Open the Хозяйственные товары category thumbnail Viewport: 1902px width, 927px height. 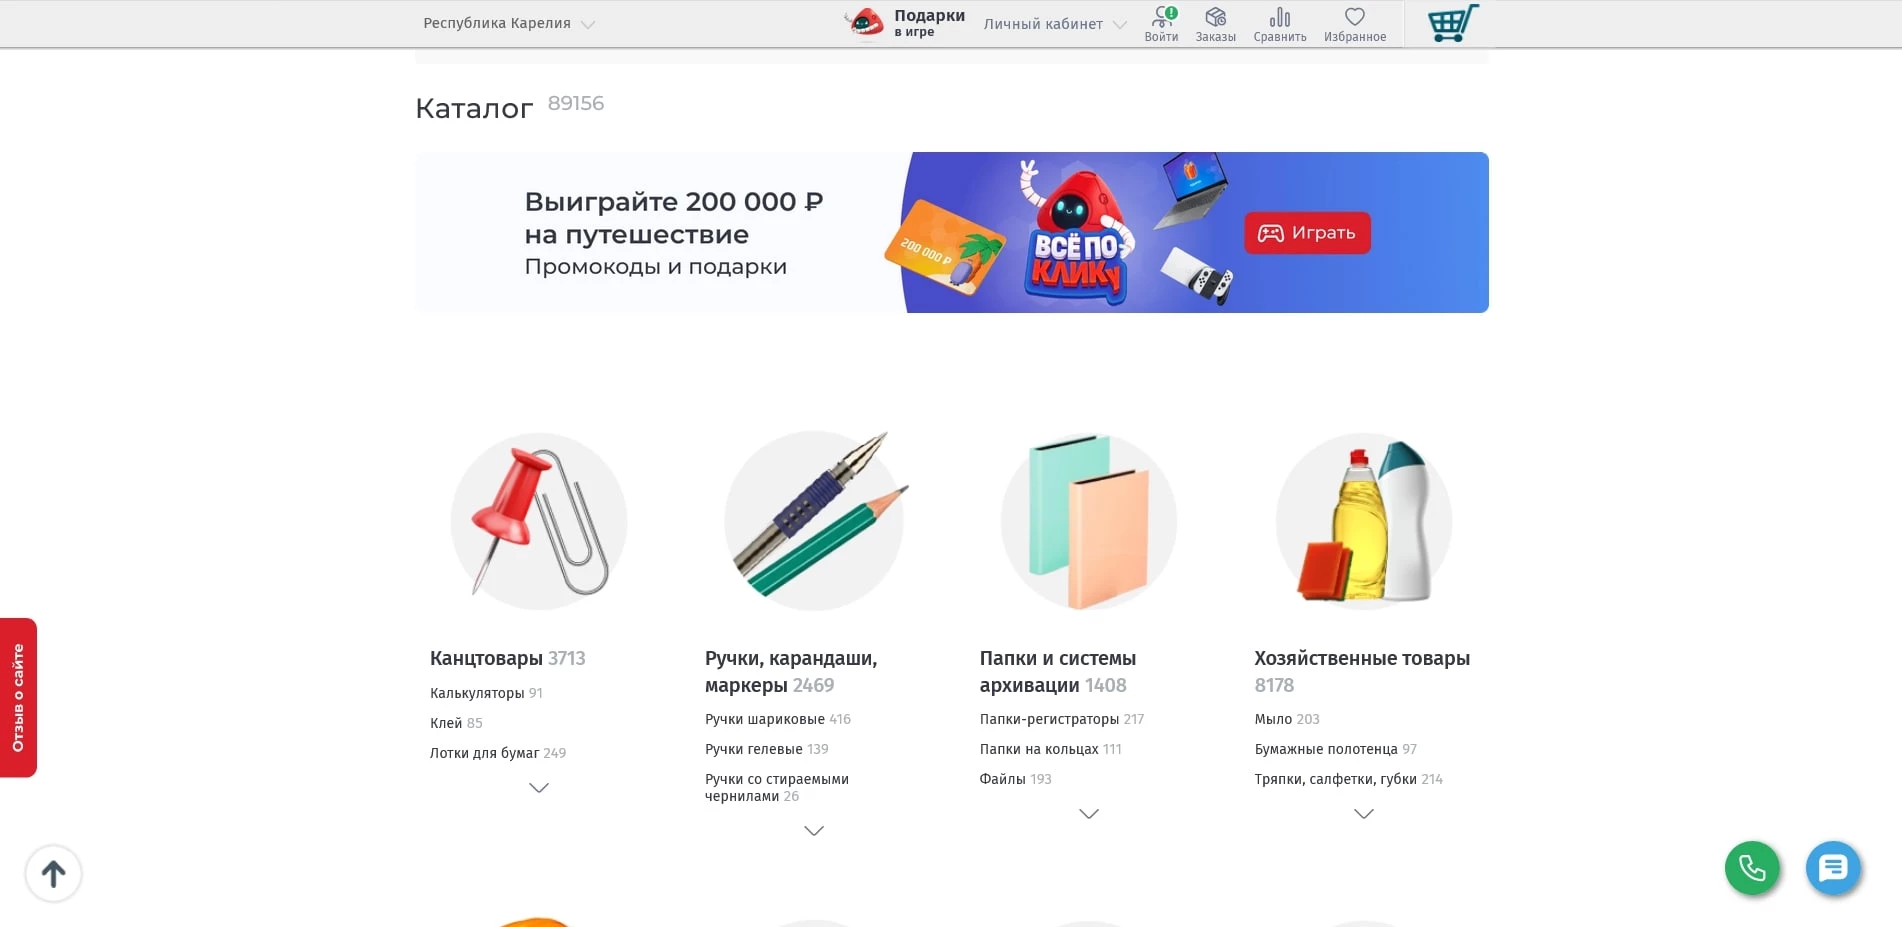[1363, 521]
